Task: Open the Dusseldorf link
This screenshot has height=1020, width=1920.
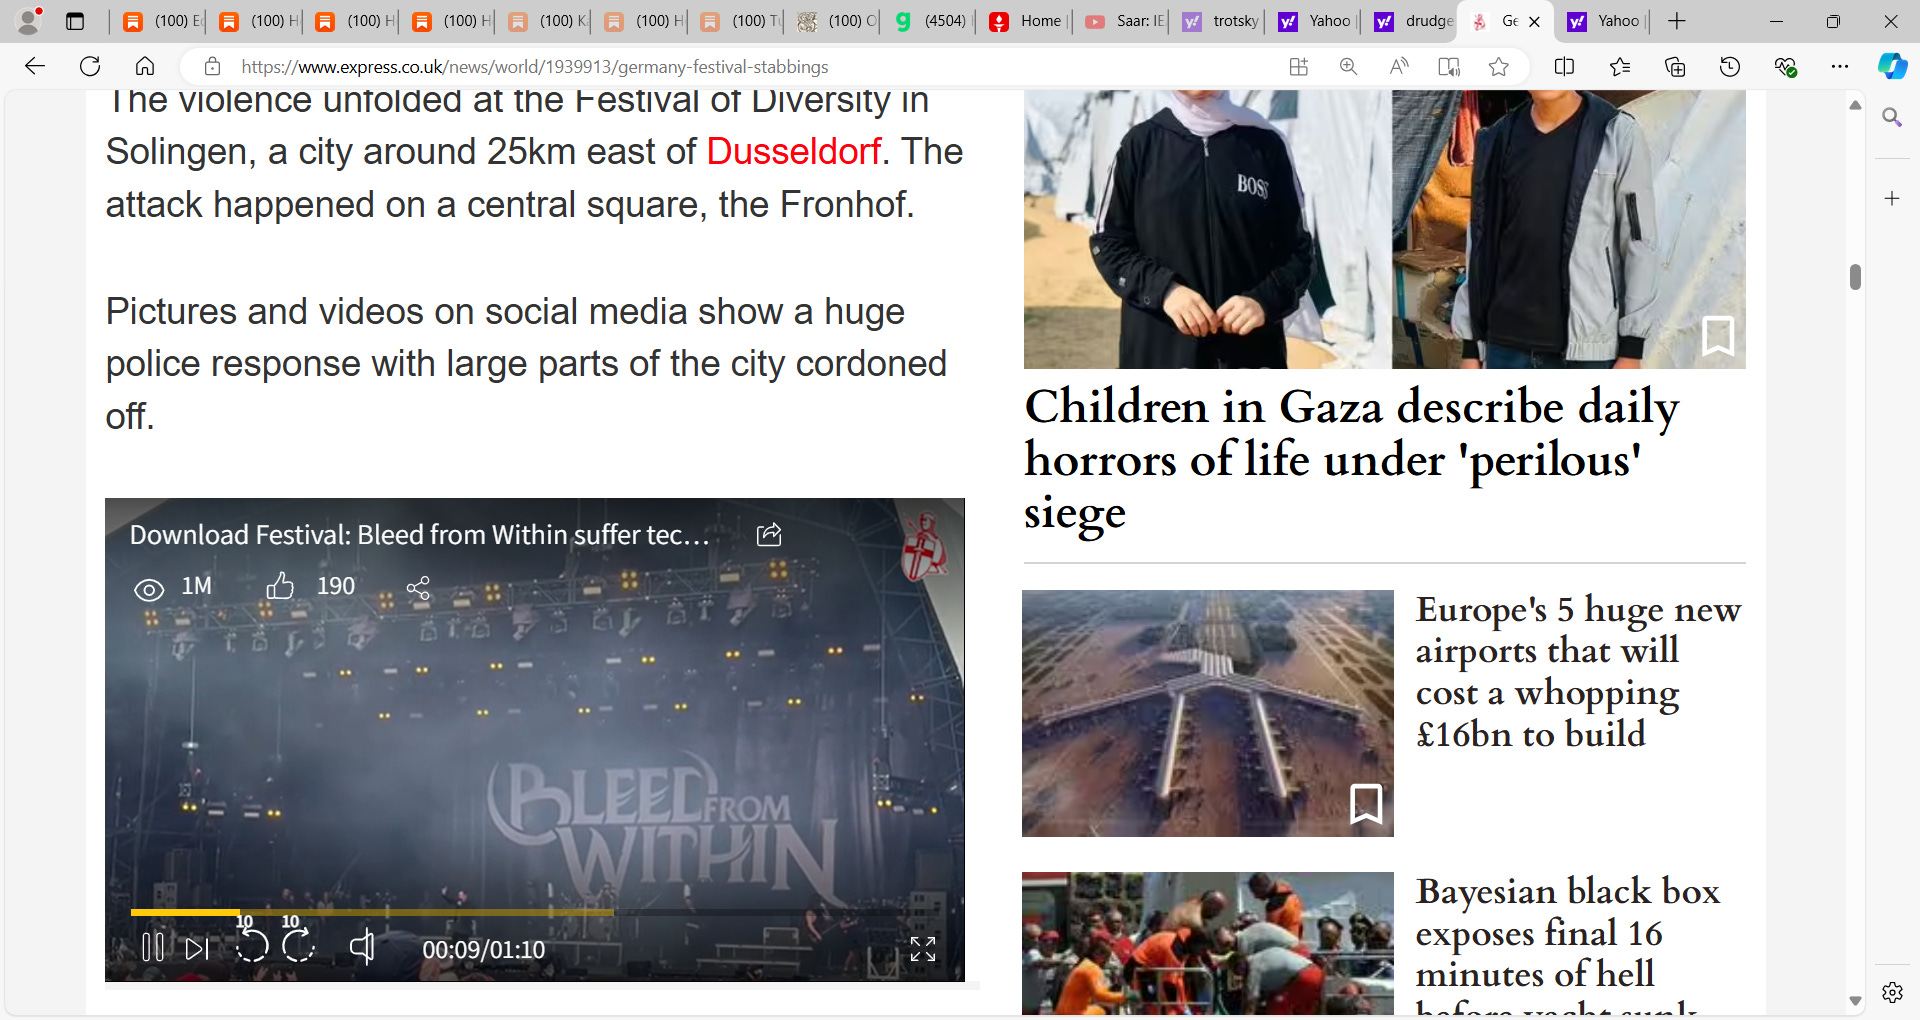Action: [794, 152]
